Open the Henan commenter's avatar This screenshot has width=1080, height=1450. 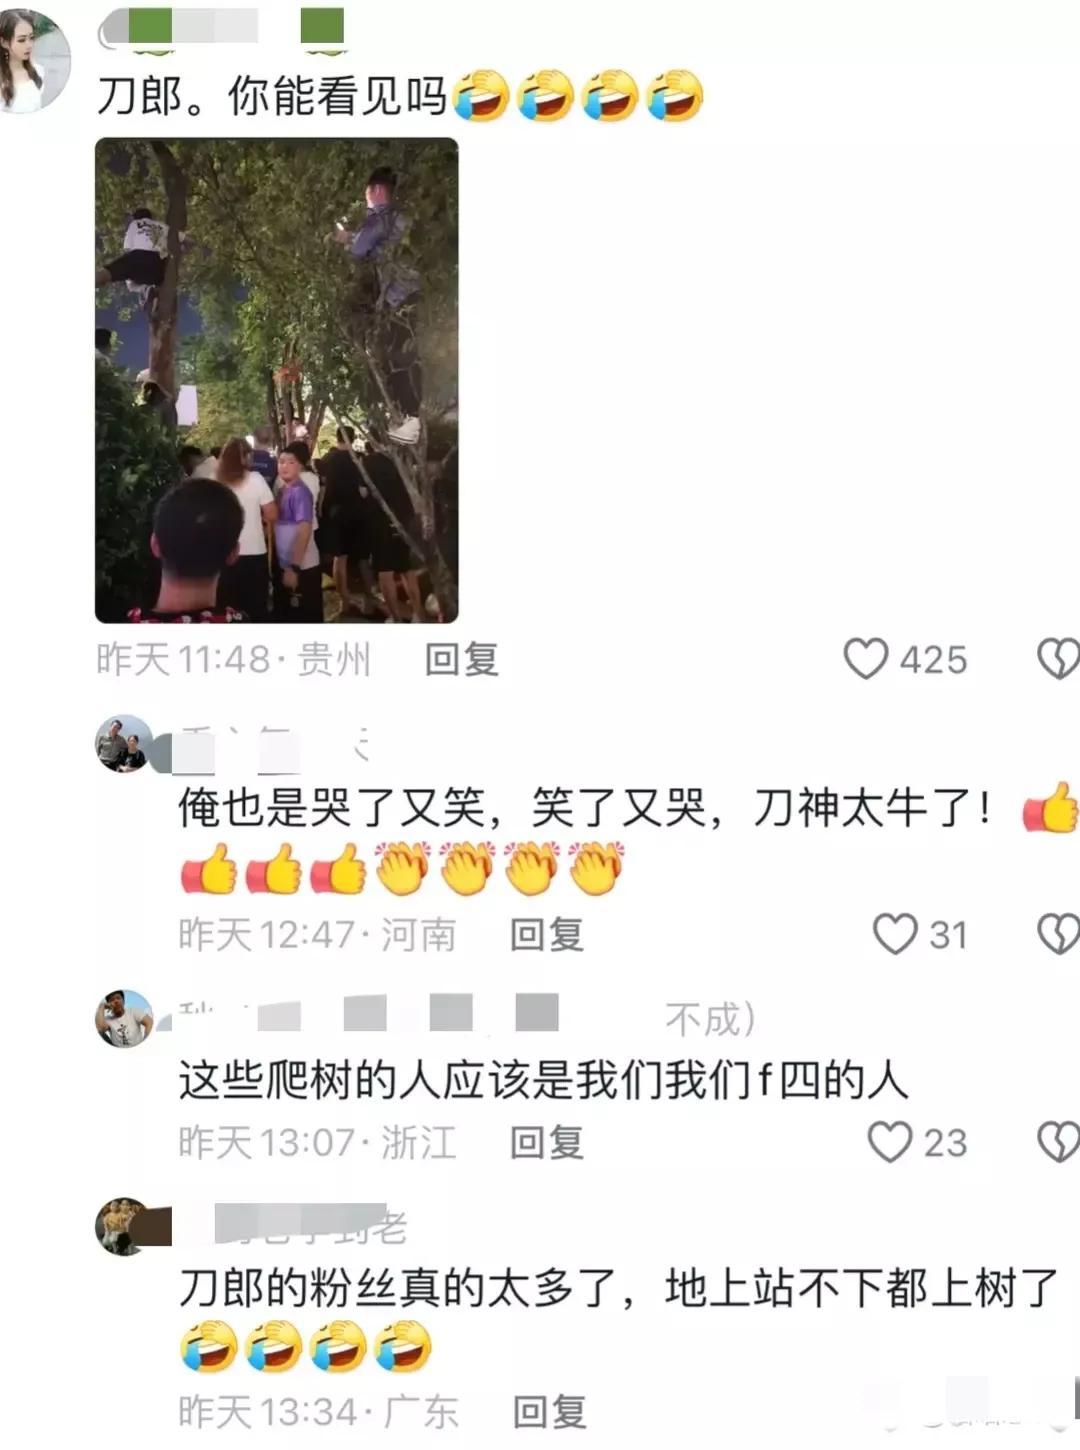pyautogui.click(x=124, y=744)
